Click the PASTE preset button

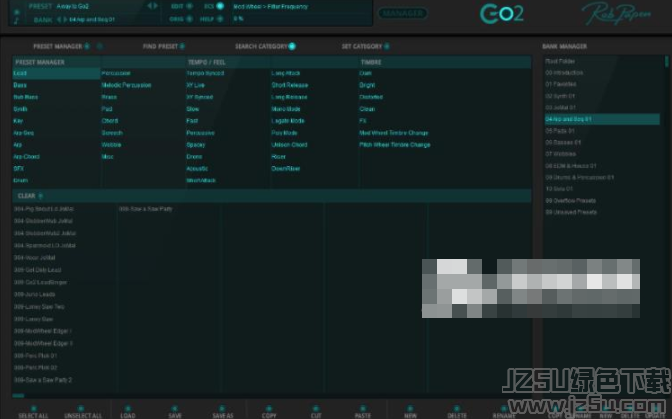(x=363, y=412)
